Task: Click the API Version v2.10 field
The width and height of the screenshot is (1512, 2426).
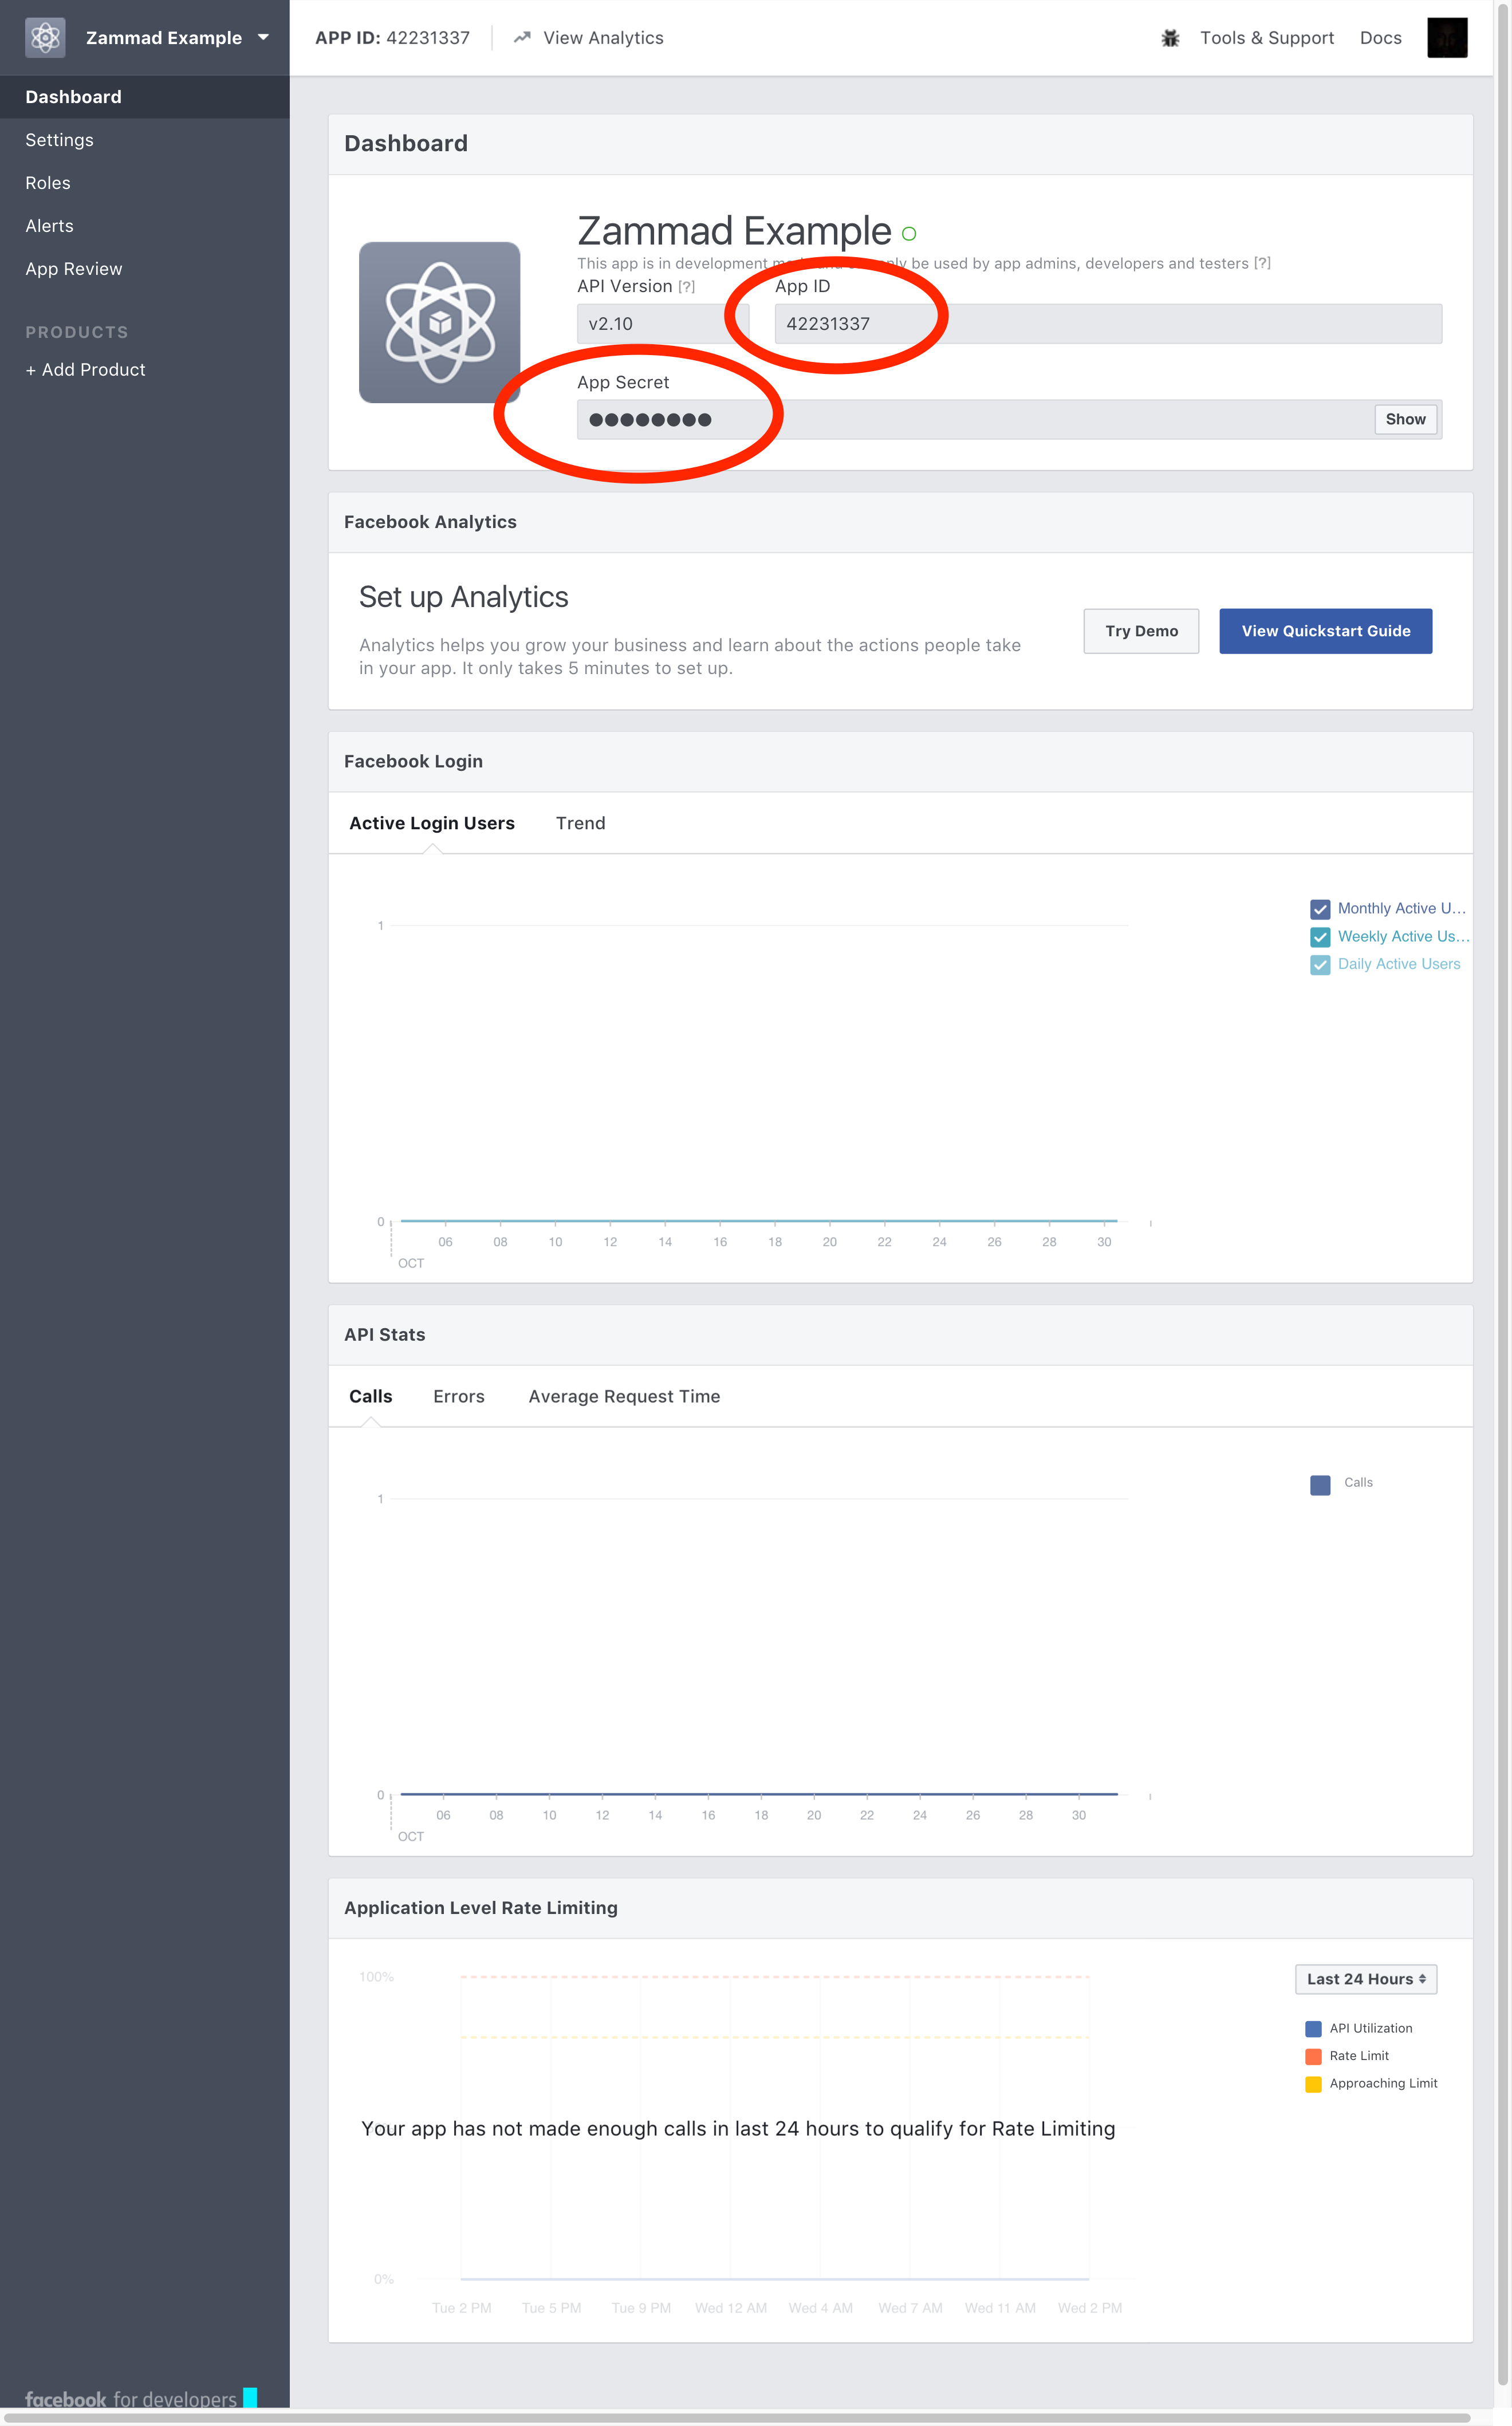Action: pos(662,324)
